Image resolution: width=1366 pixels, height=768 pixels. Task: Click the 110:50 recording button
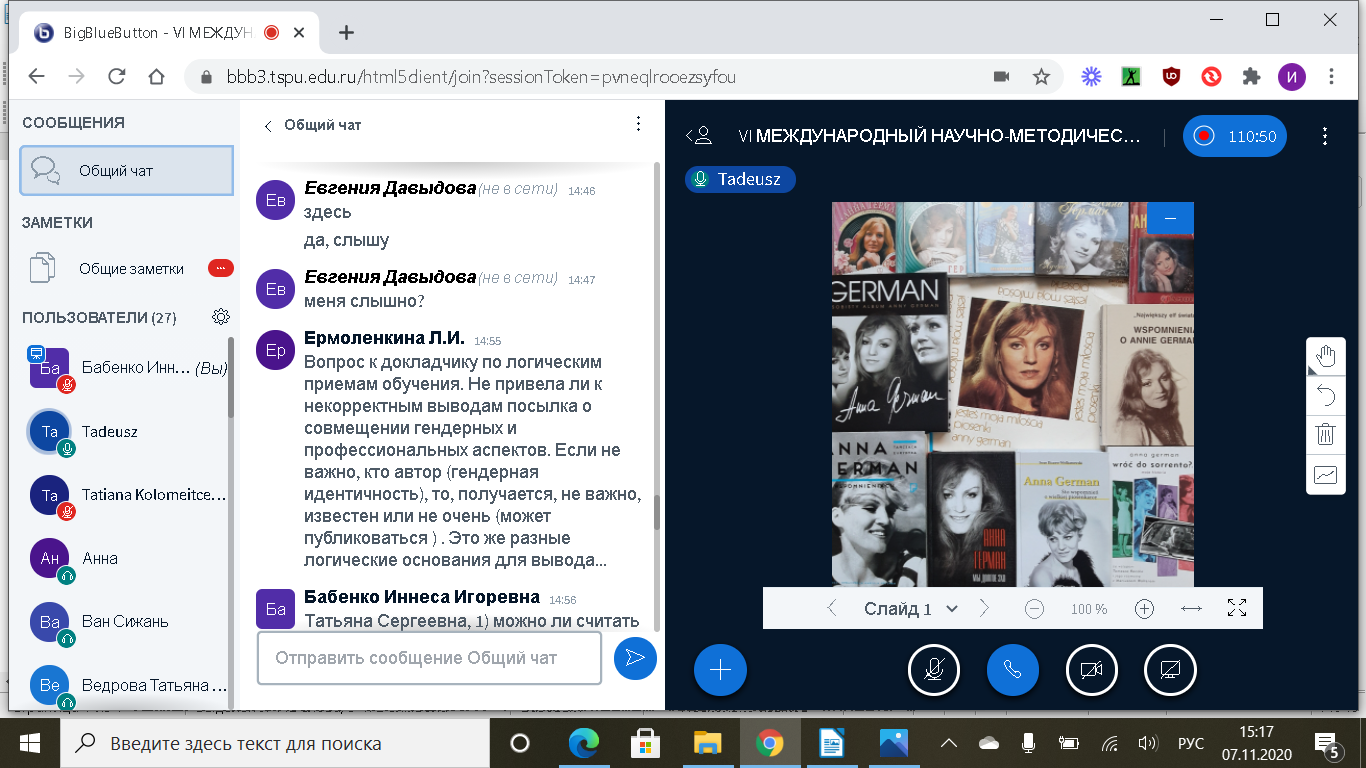(x=1235, y=136)
